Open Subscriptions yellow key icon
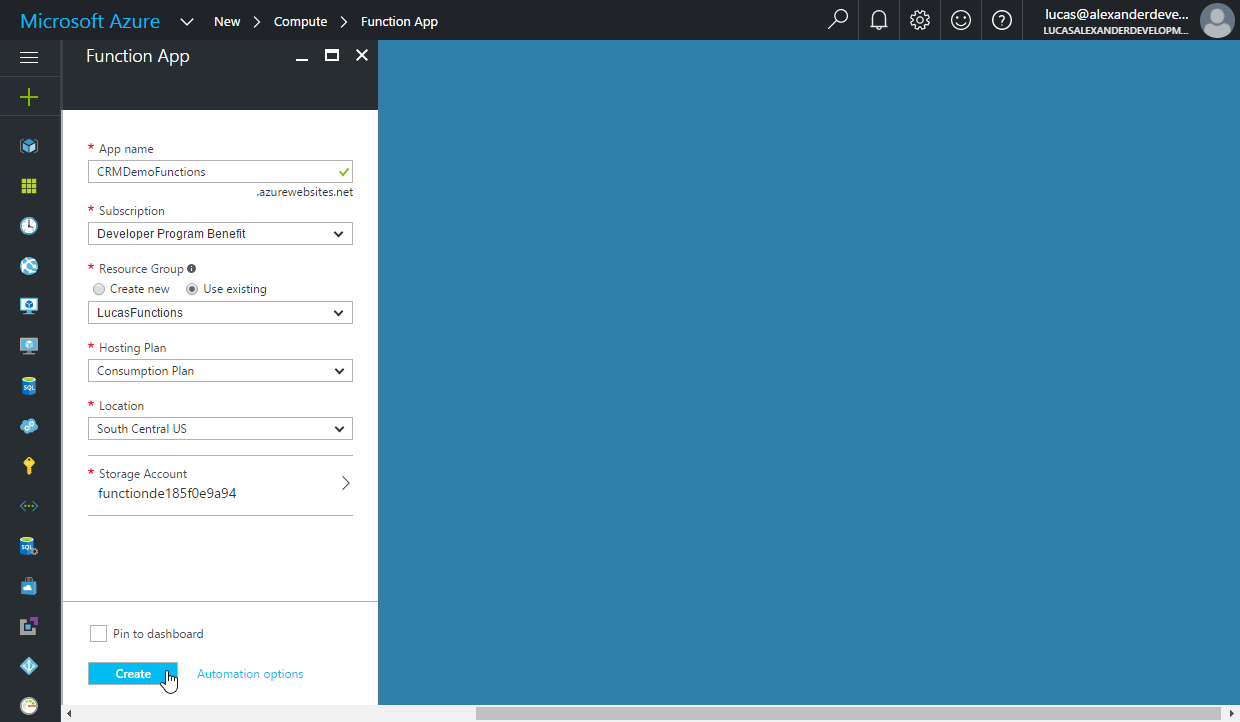Screen dimensions: 1240x722 click(x=29, y=466)
